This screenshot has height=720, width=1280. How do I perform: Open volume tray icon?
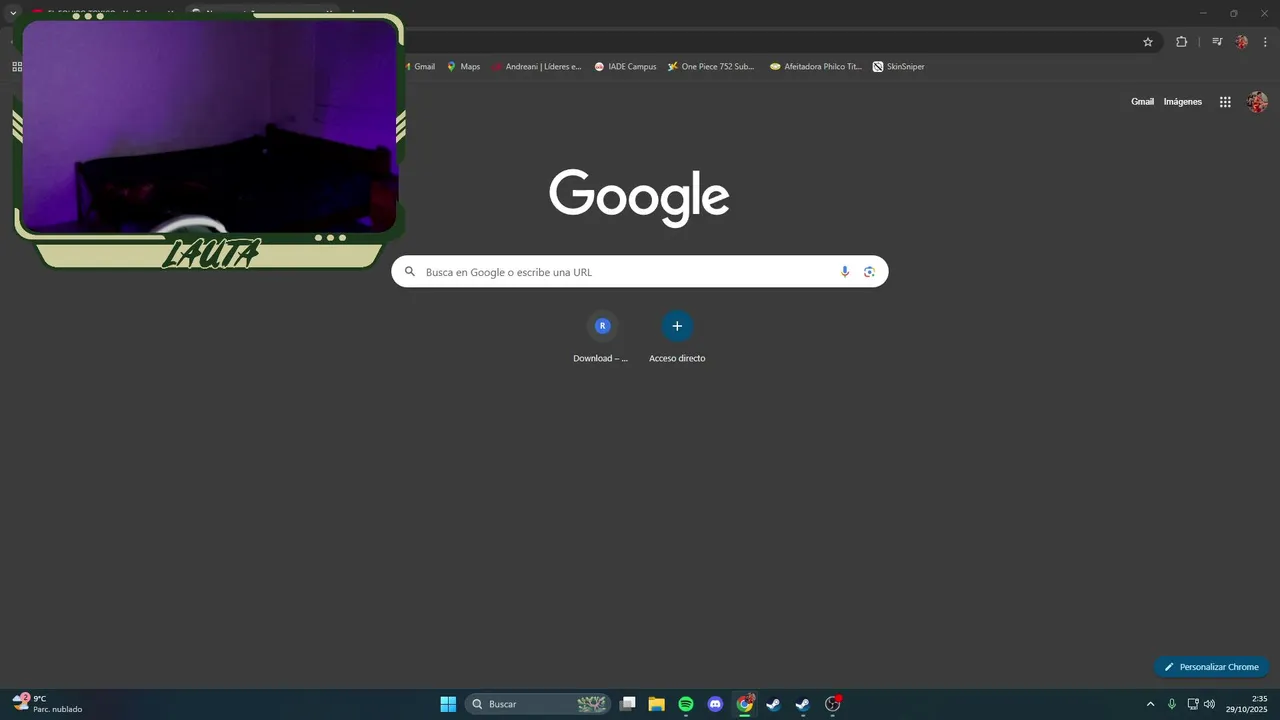coord(1210,704)
